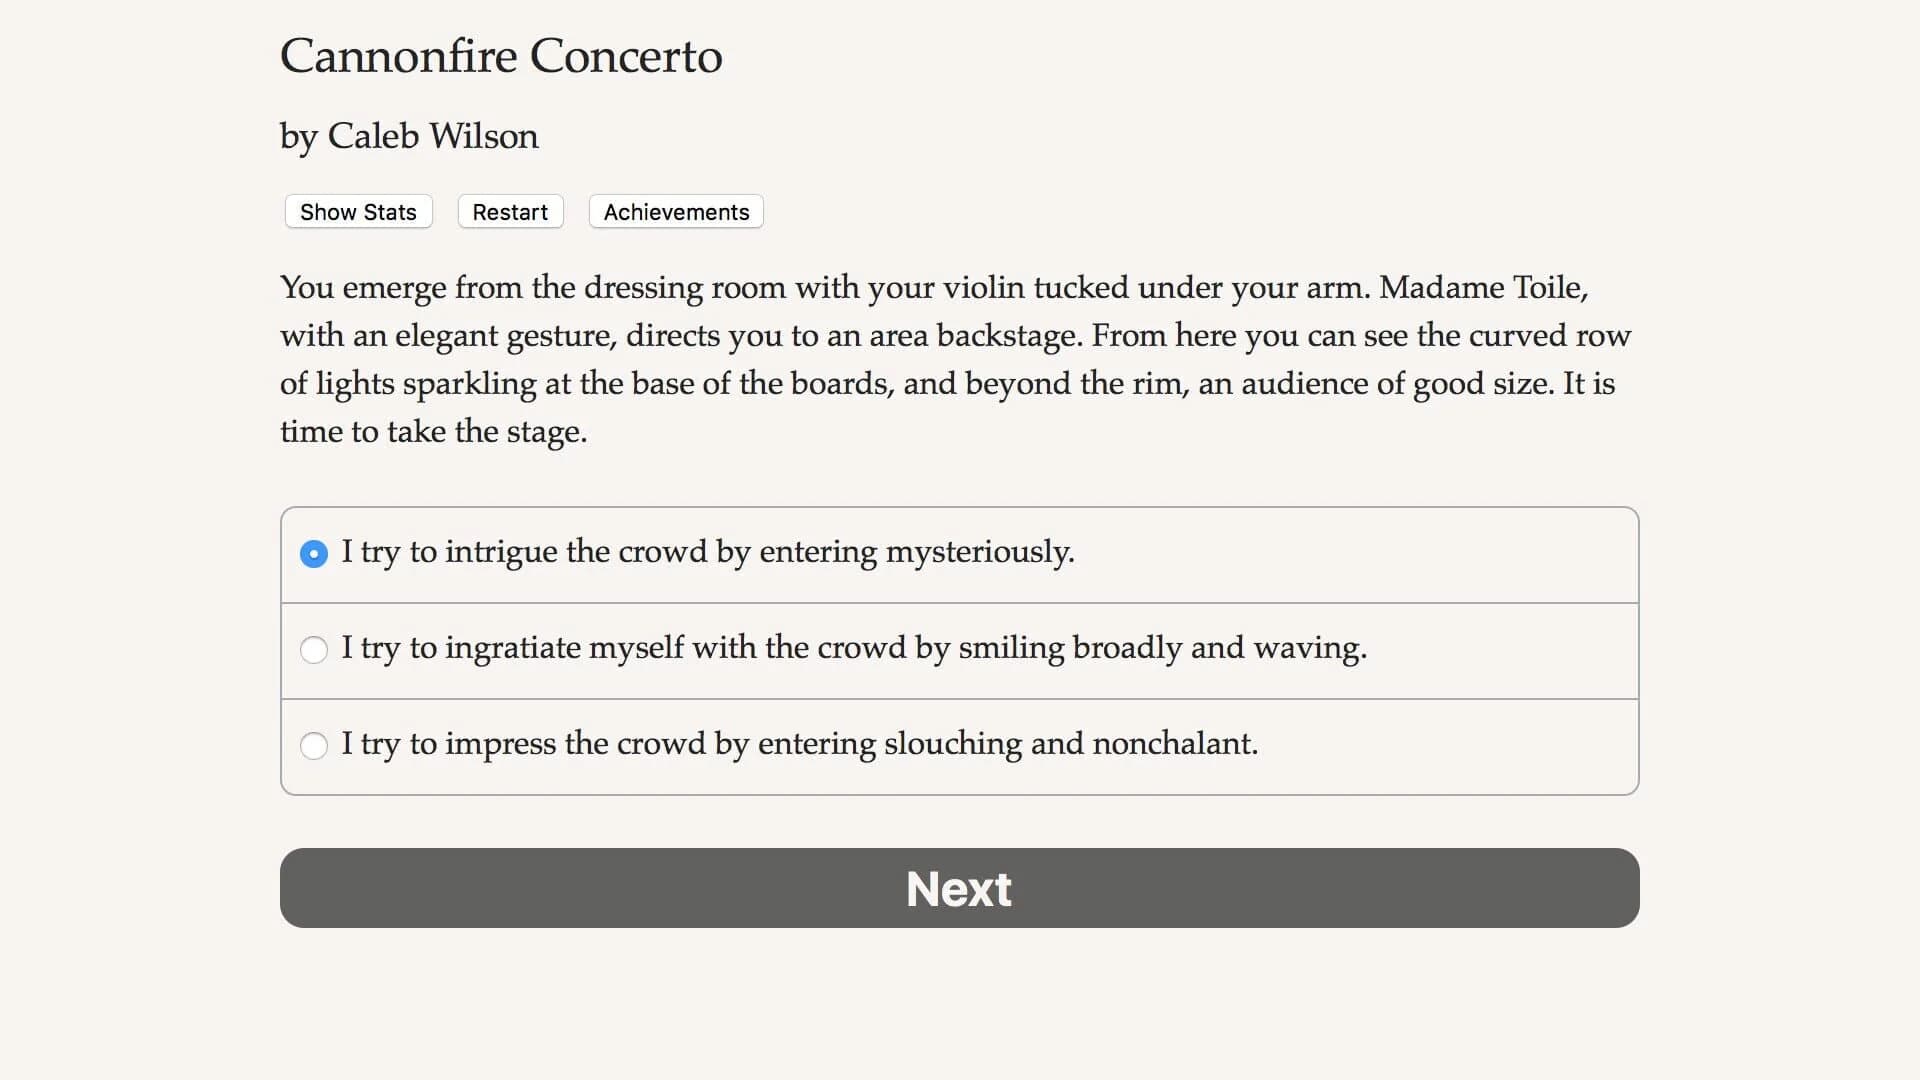1920x1080 pixels.
Task: Confirm your choice with the Next button
Action: pyautogui.click(x=958, y=888)
